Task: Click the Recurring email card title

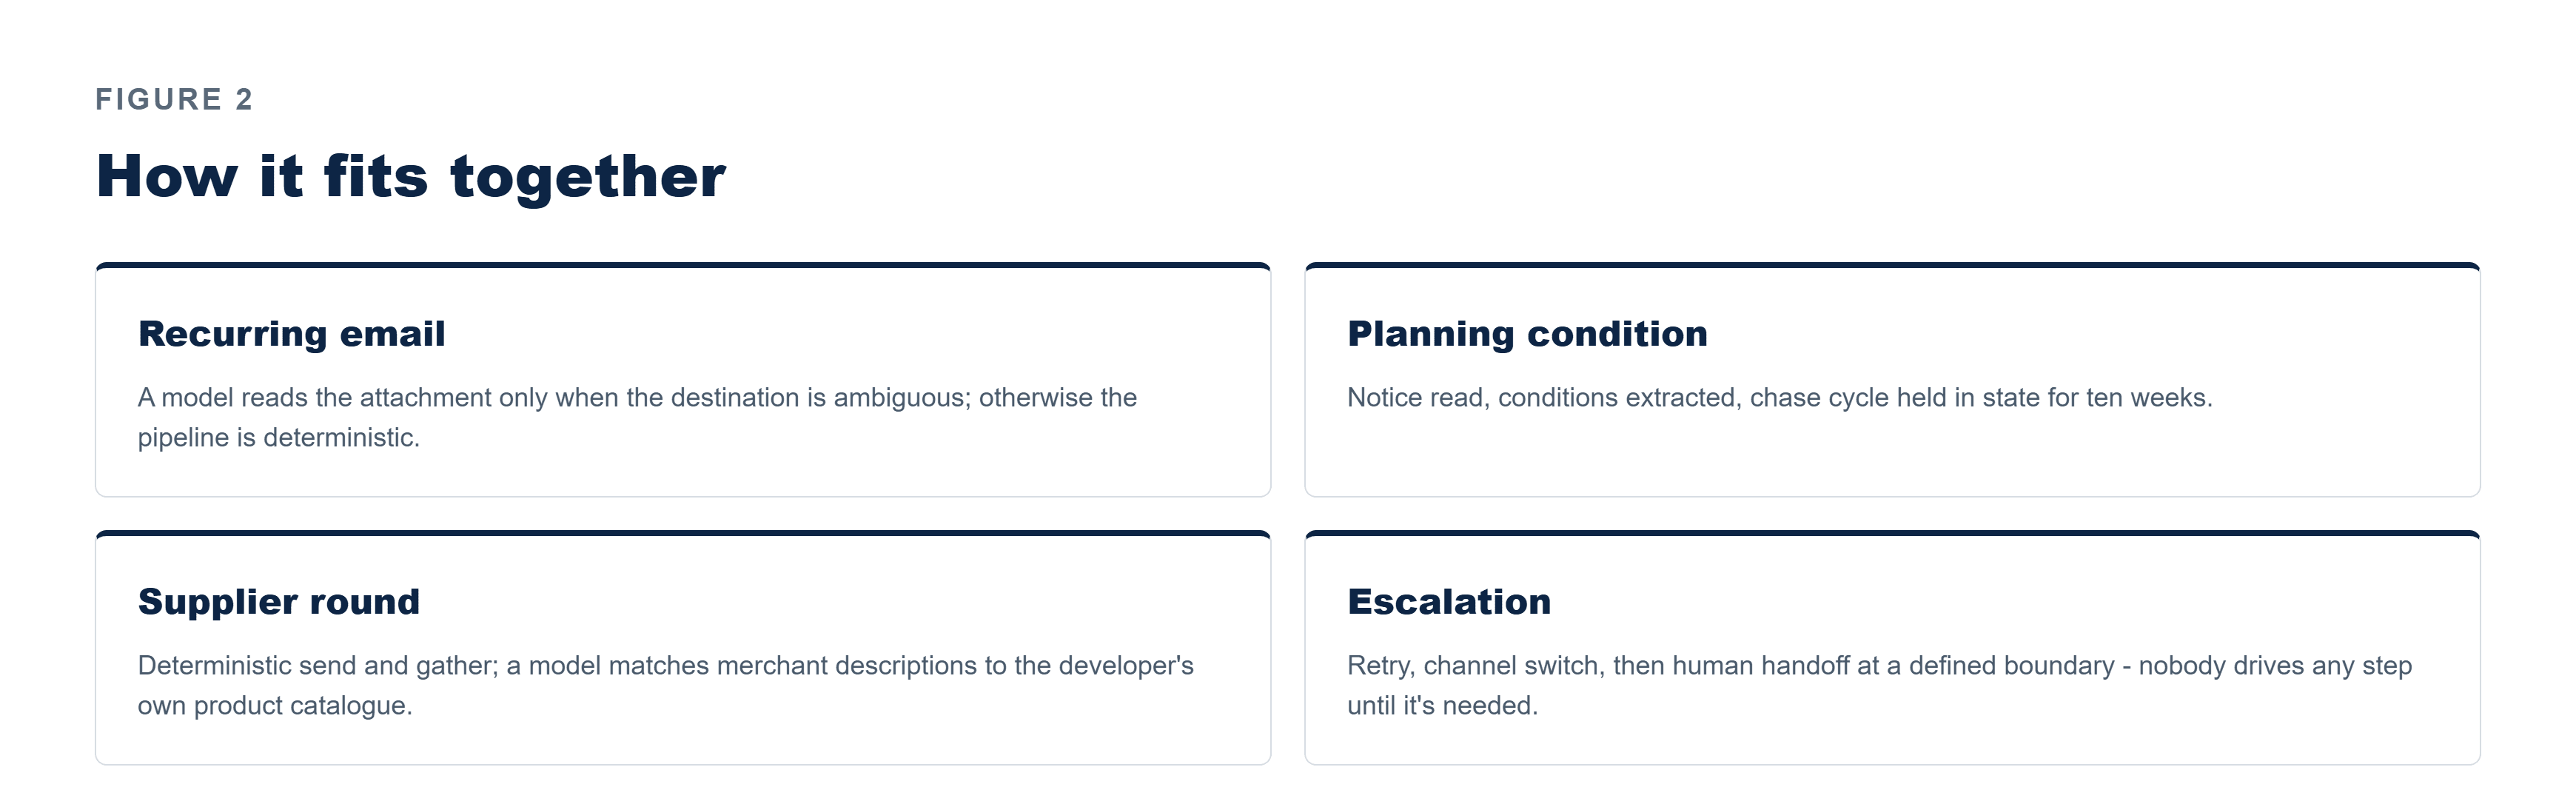Action: (292, 334)
